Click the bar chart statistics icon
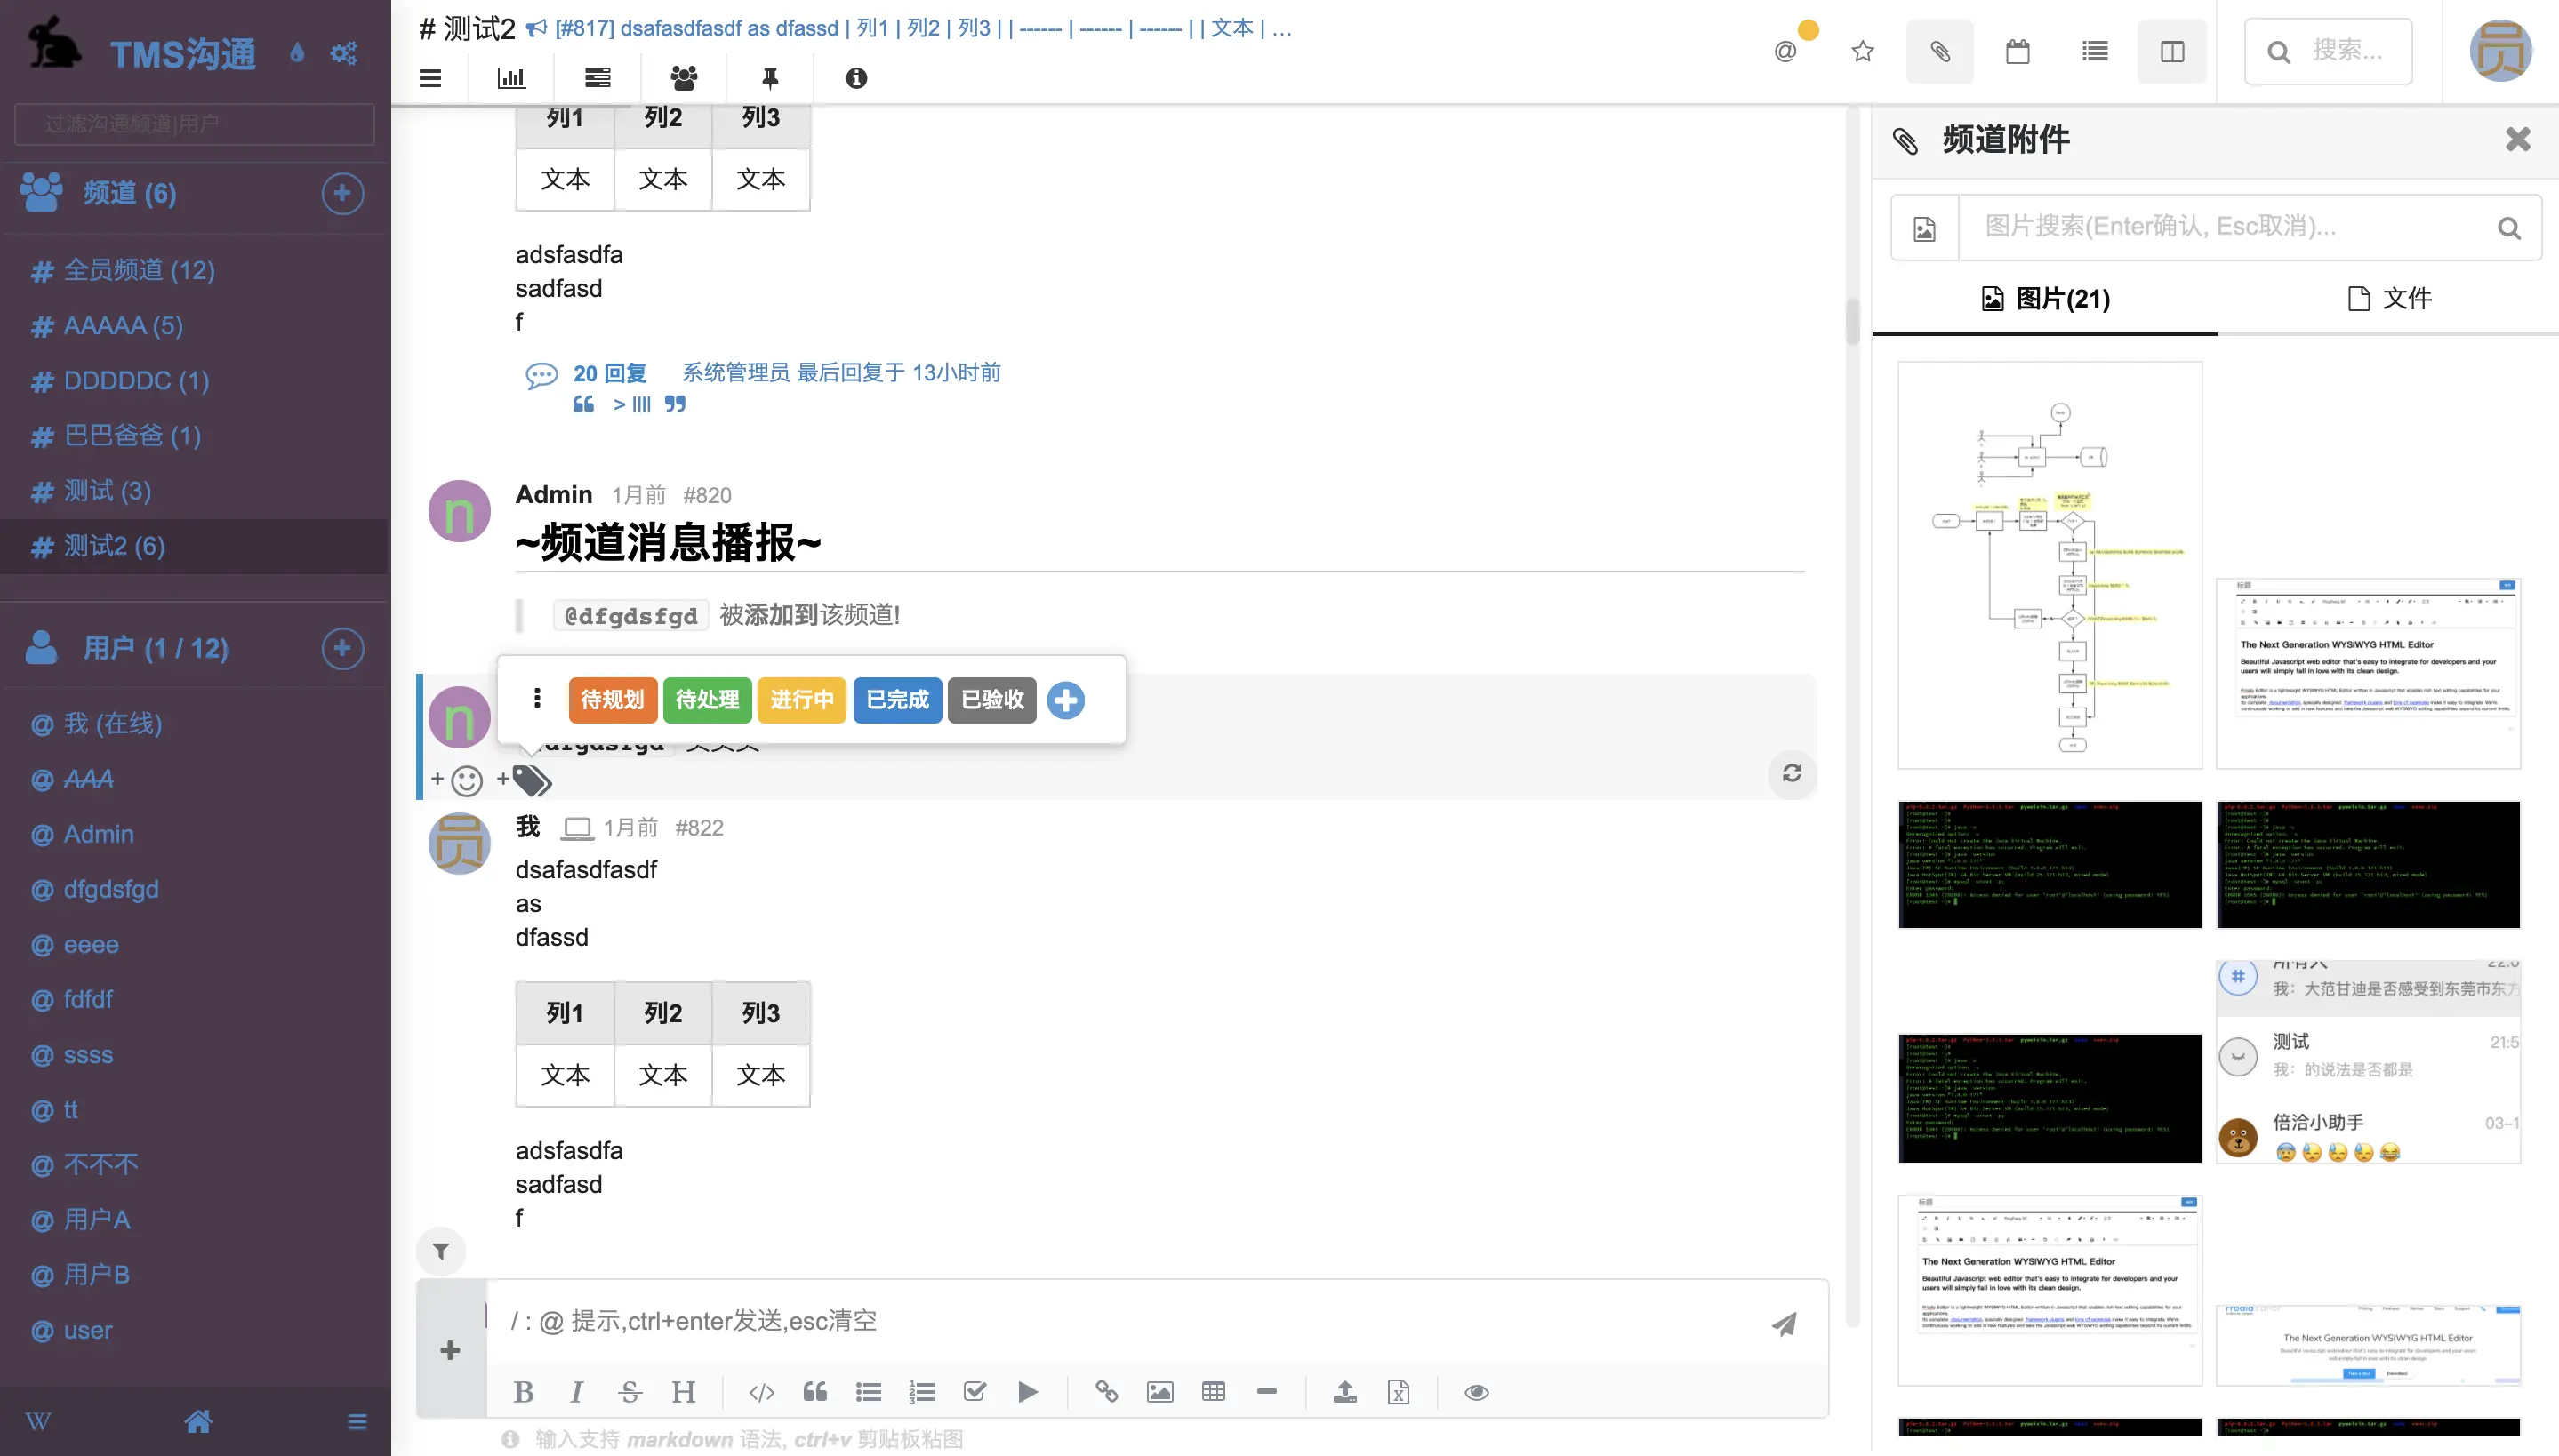 (511, 78)
